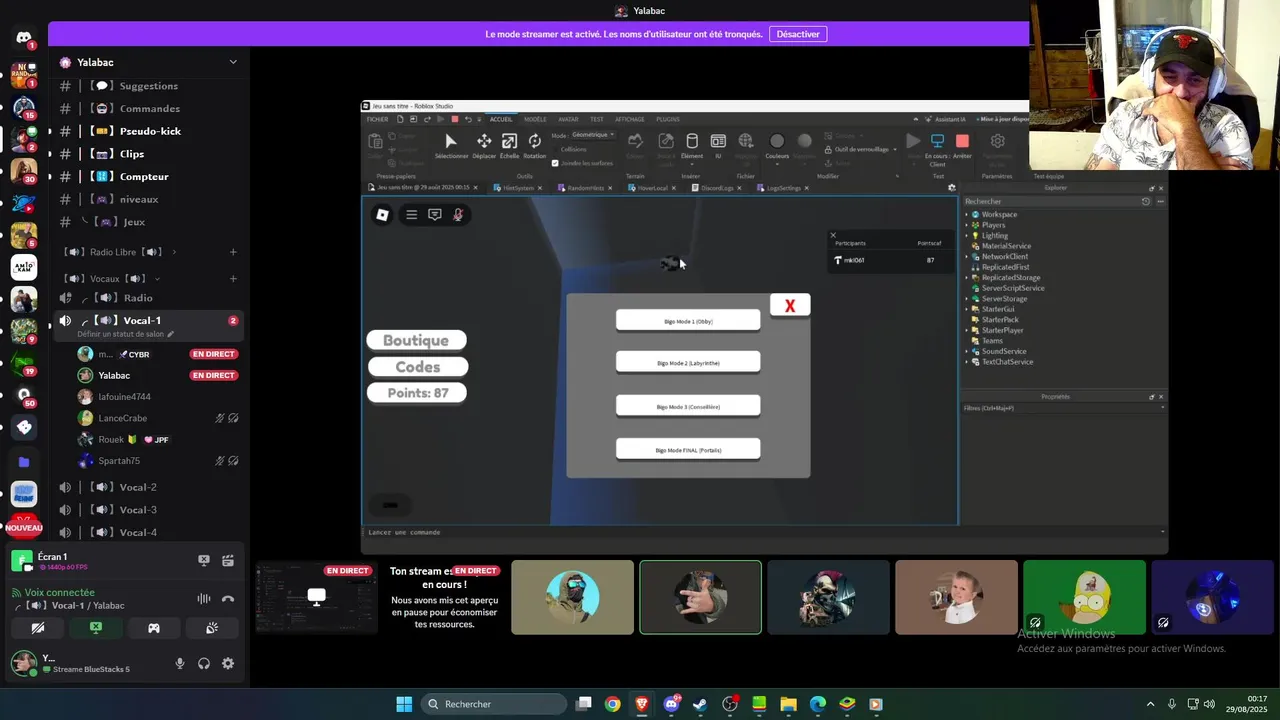The image size is (1280, 720).
Task: Select Bigo Mode 1 (Obby) button
Action: tap(688, 321)
